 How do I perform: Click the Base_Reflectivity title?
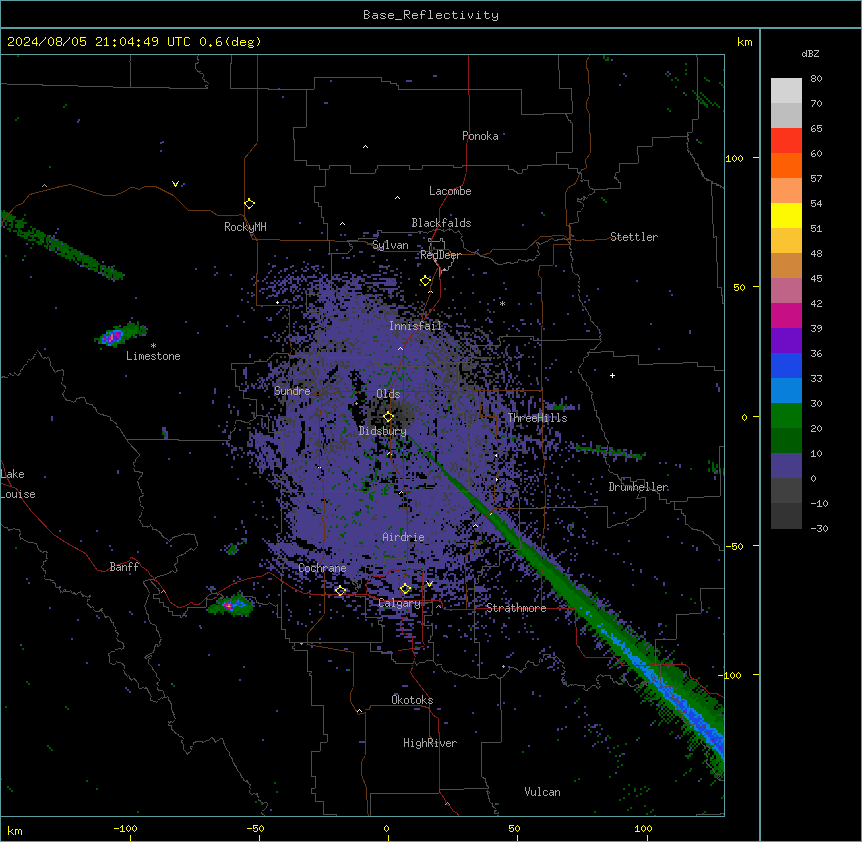pos(431,15)
